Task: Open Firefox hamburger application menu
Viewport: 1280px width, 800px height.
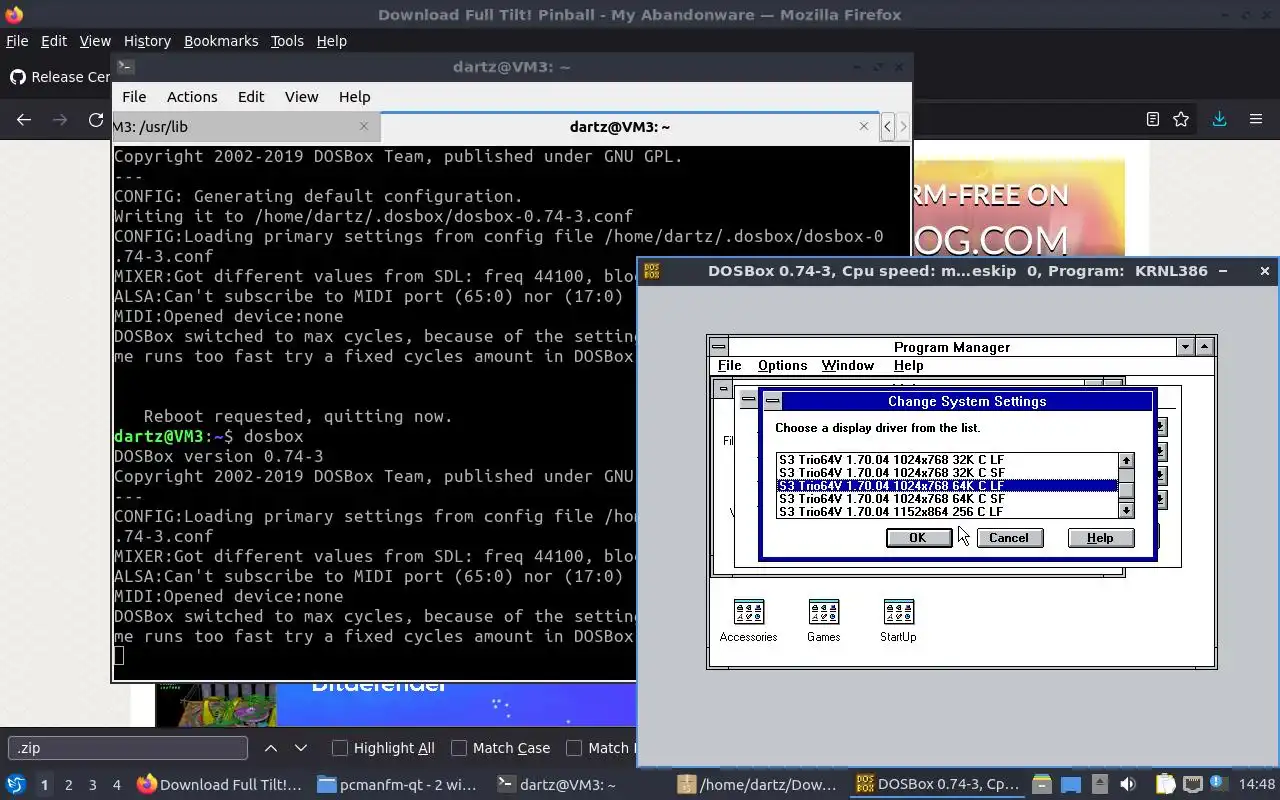Action: [x=1256, y=119]
